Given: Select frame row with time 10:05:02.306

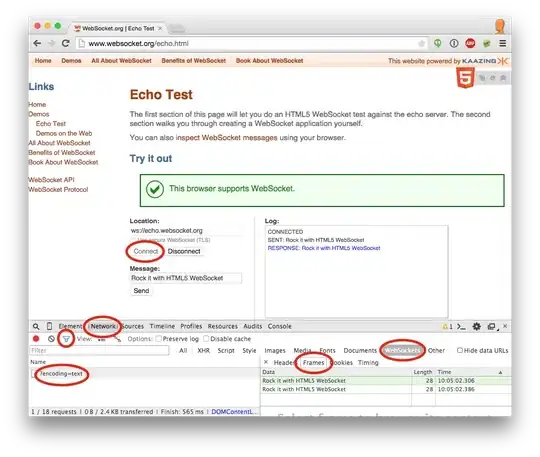Looking at the screenshot, I should 386,381.
